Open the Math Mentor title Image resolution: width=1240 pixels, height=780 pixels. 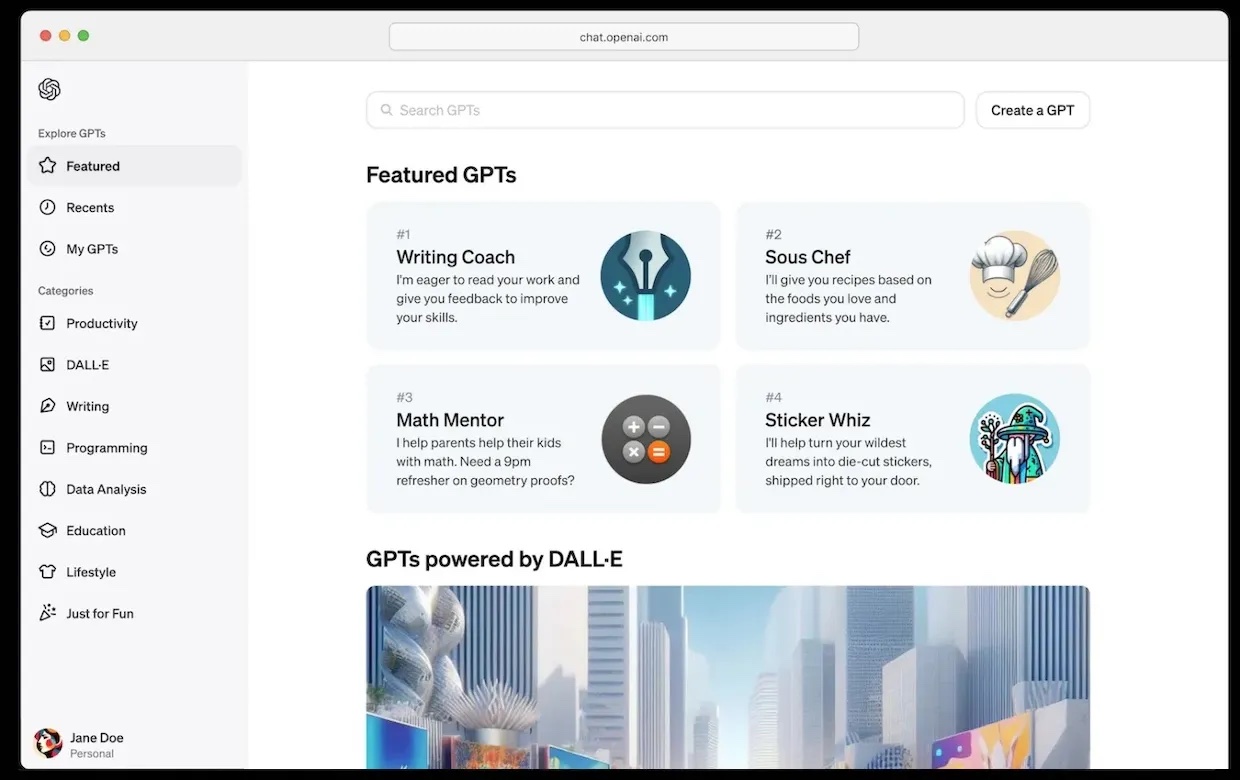pyautogui.click(x=450, y=420)
